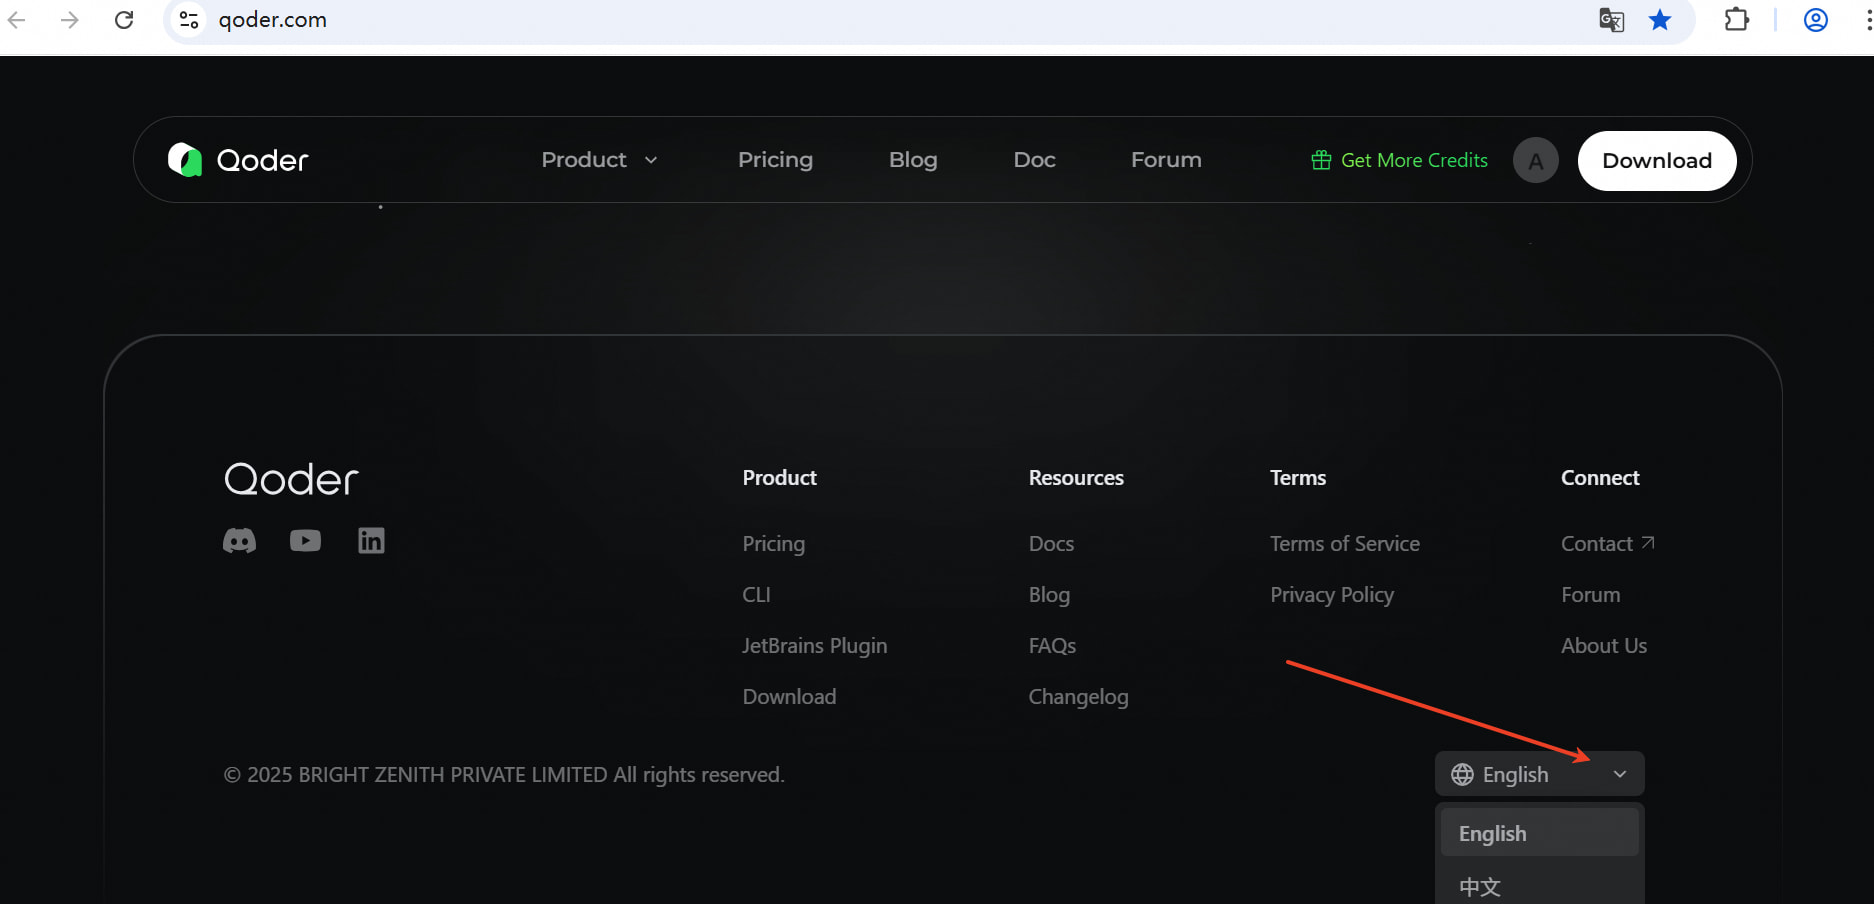The height and width of the screenshot is (904, 1874).
Task: Open the user avatar 'A'
Action: [x=1536, y=160]
